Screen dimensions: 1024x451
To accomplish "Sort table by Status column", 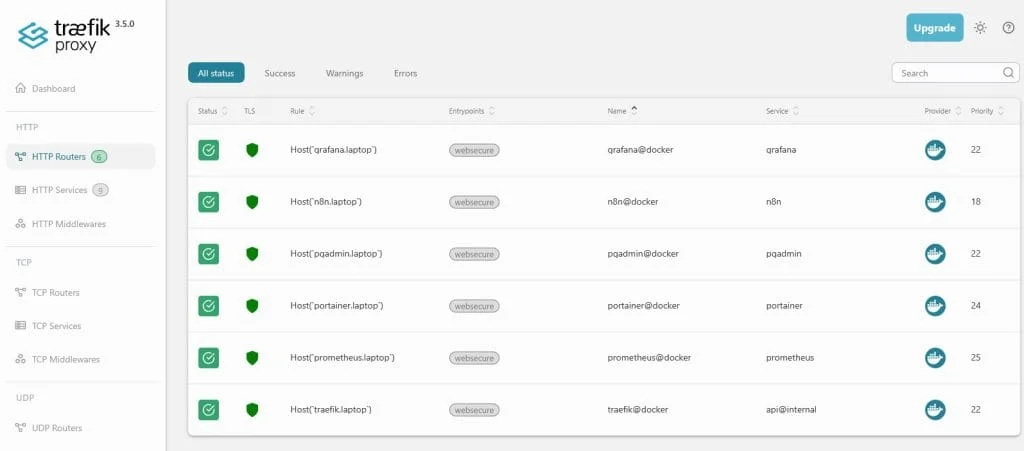I will point(212,111).
